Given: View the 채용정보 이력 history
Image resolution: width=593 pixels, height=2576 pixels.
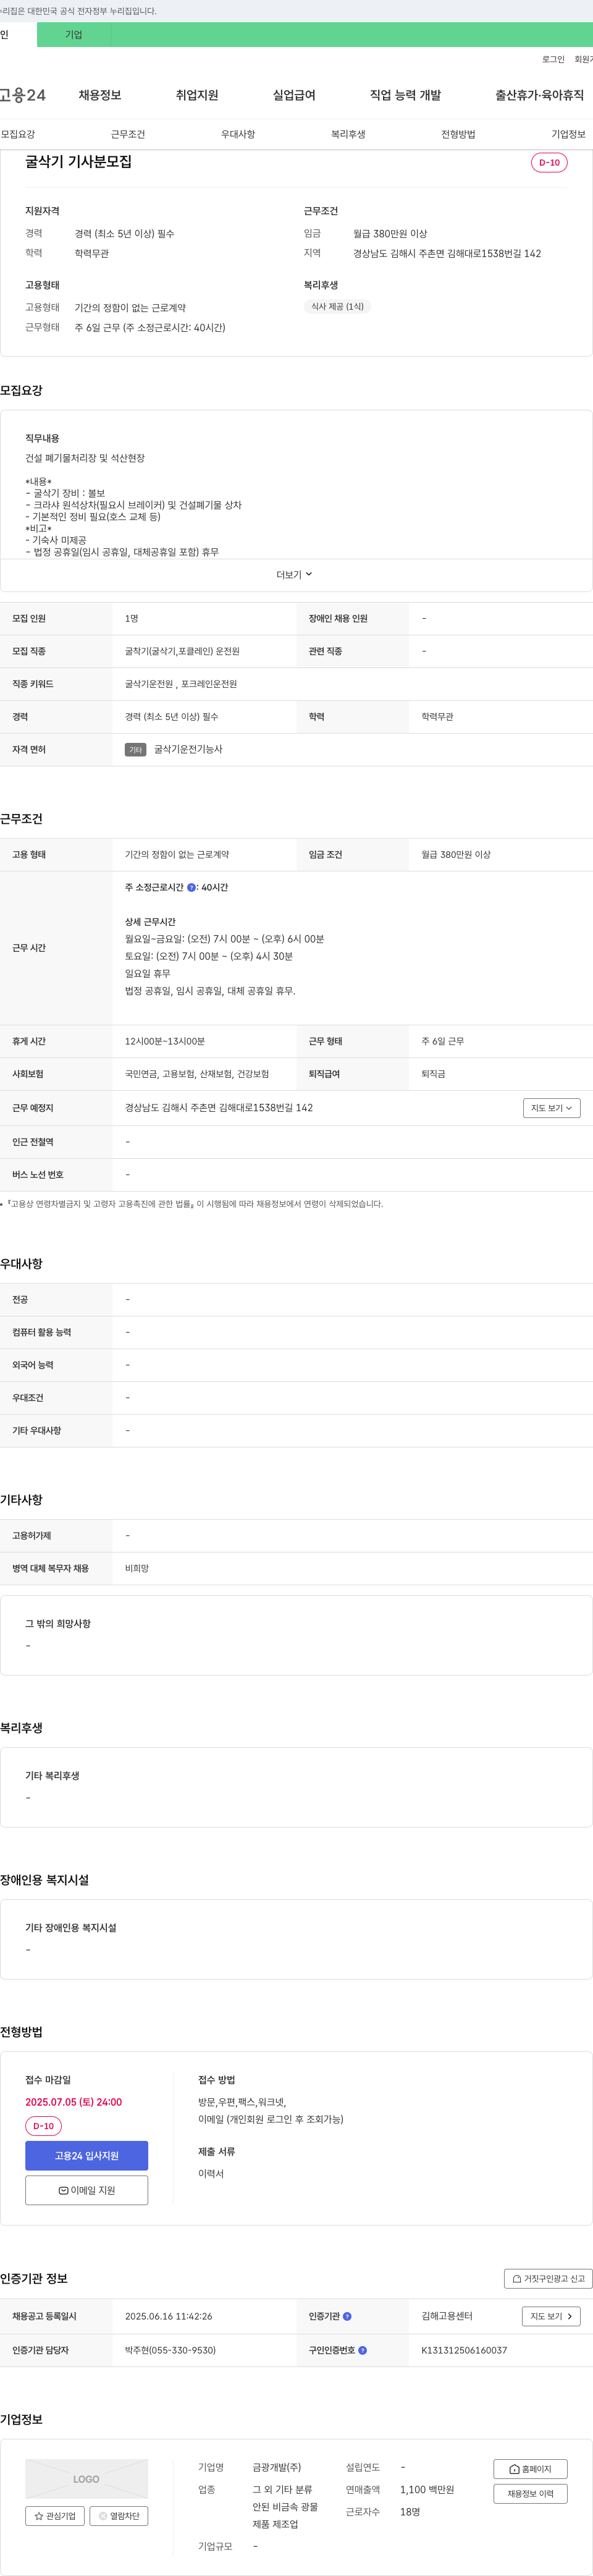Looking at the screenshot, I should point(530,2493).
